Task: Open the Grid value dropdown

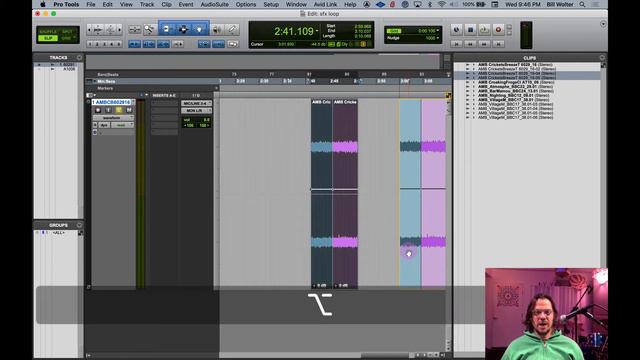Action: pos(438,31)
